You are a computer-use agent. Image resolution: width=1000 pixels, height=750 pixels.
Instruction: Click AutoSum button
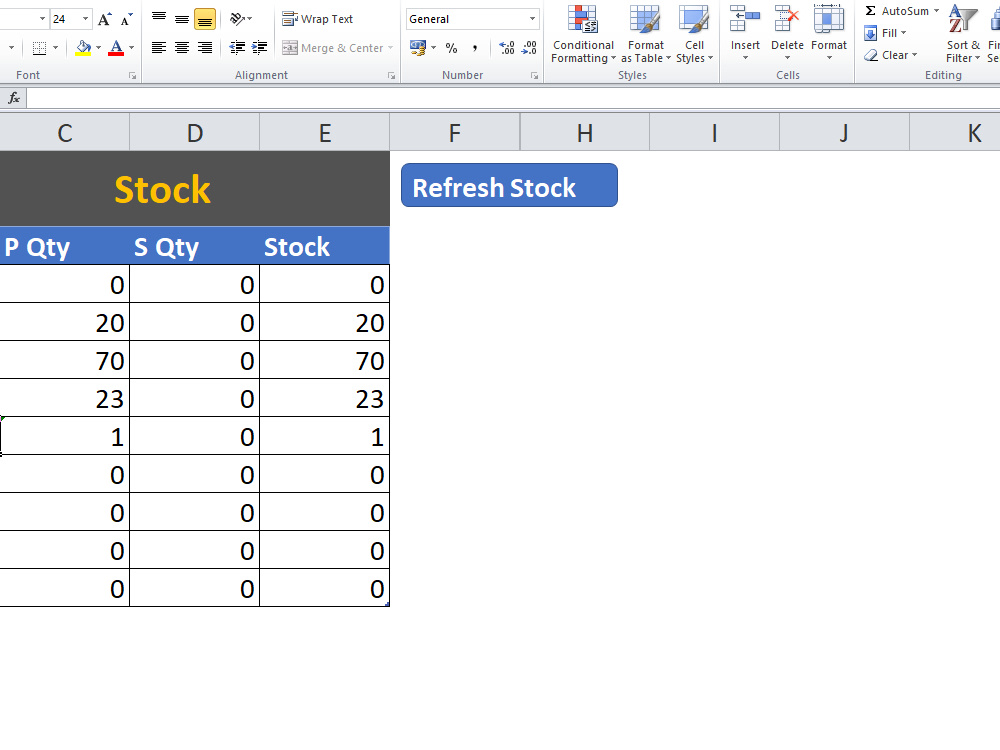tap(897, 11)
